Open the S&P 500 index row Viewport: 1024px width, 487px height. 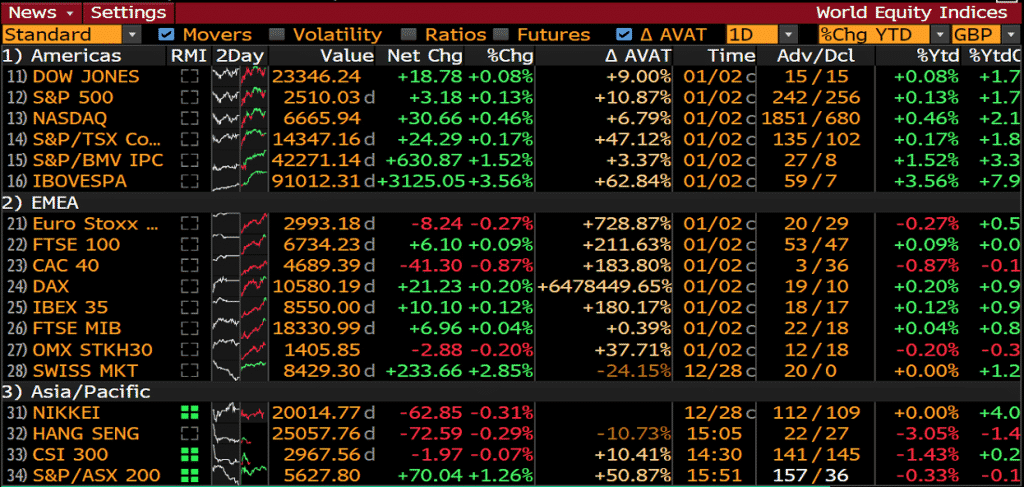click(x=73, y=98)
